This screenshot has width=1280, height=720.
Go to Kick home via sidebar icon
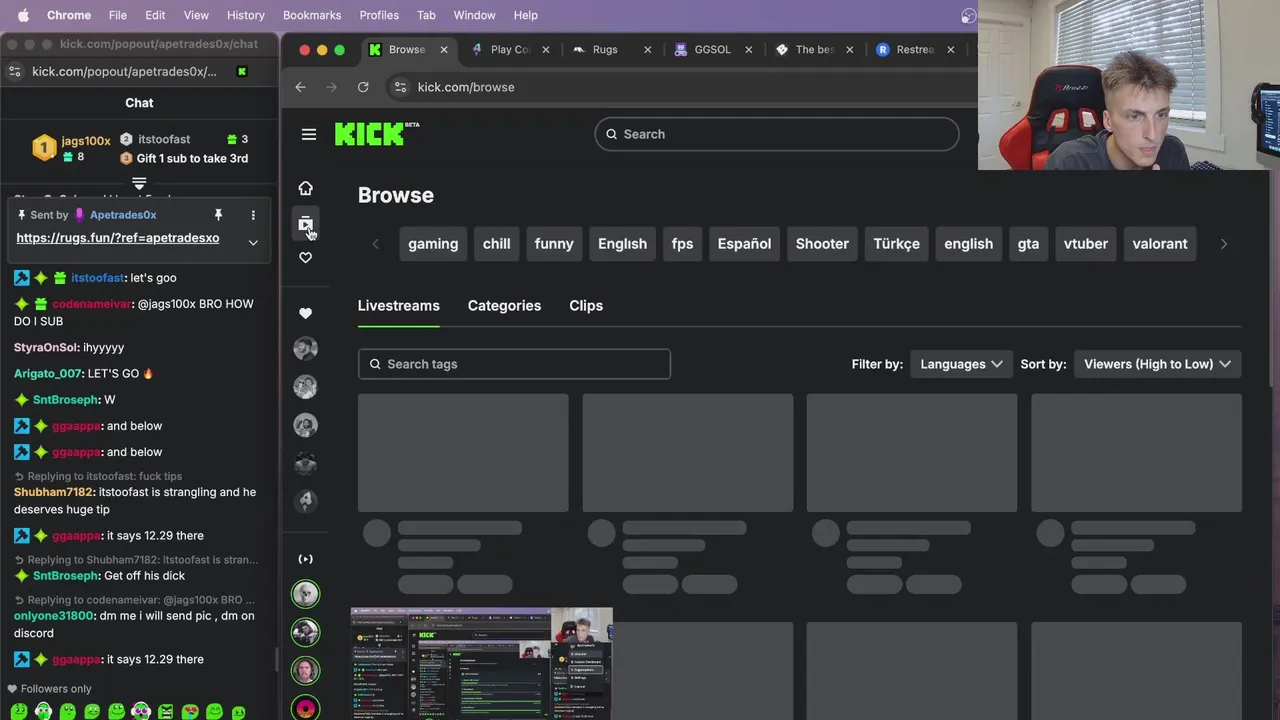[x=305, y=188]
